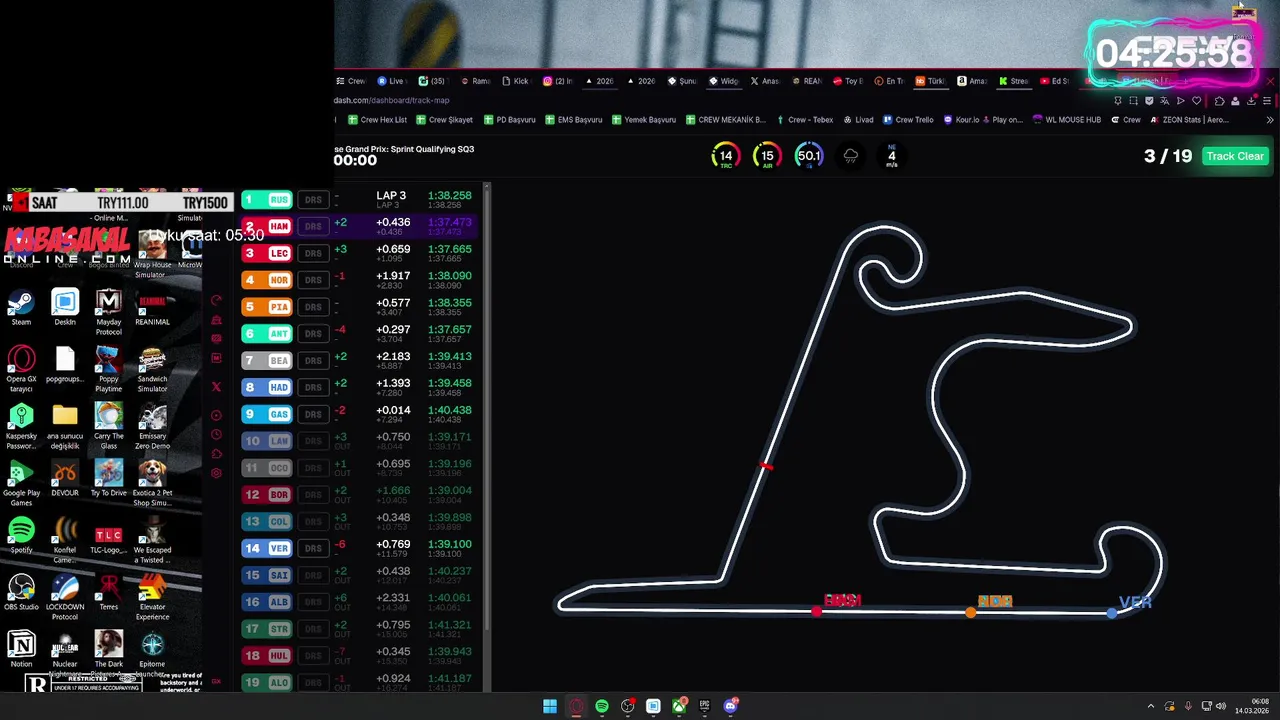Open the Notion desktop shortcut

21,649
